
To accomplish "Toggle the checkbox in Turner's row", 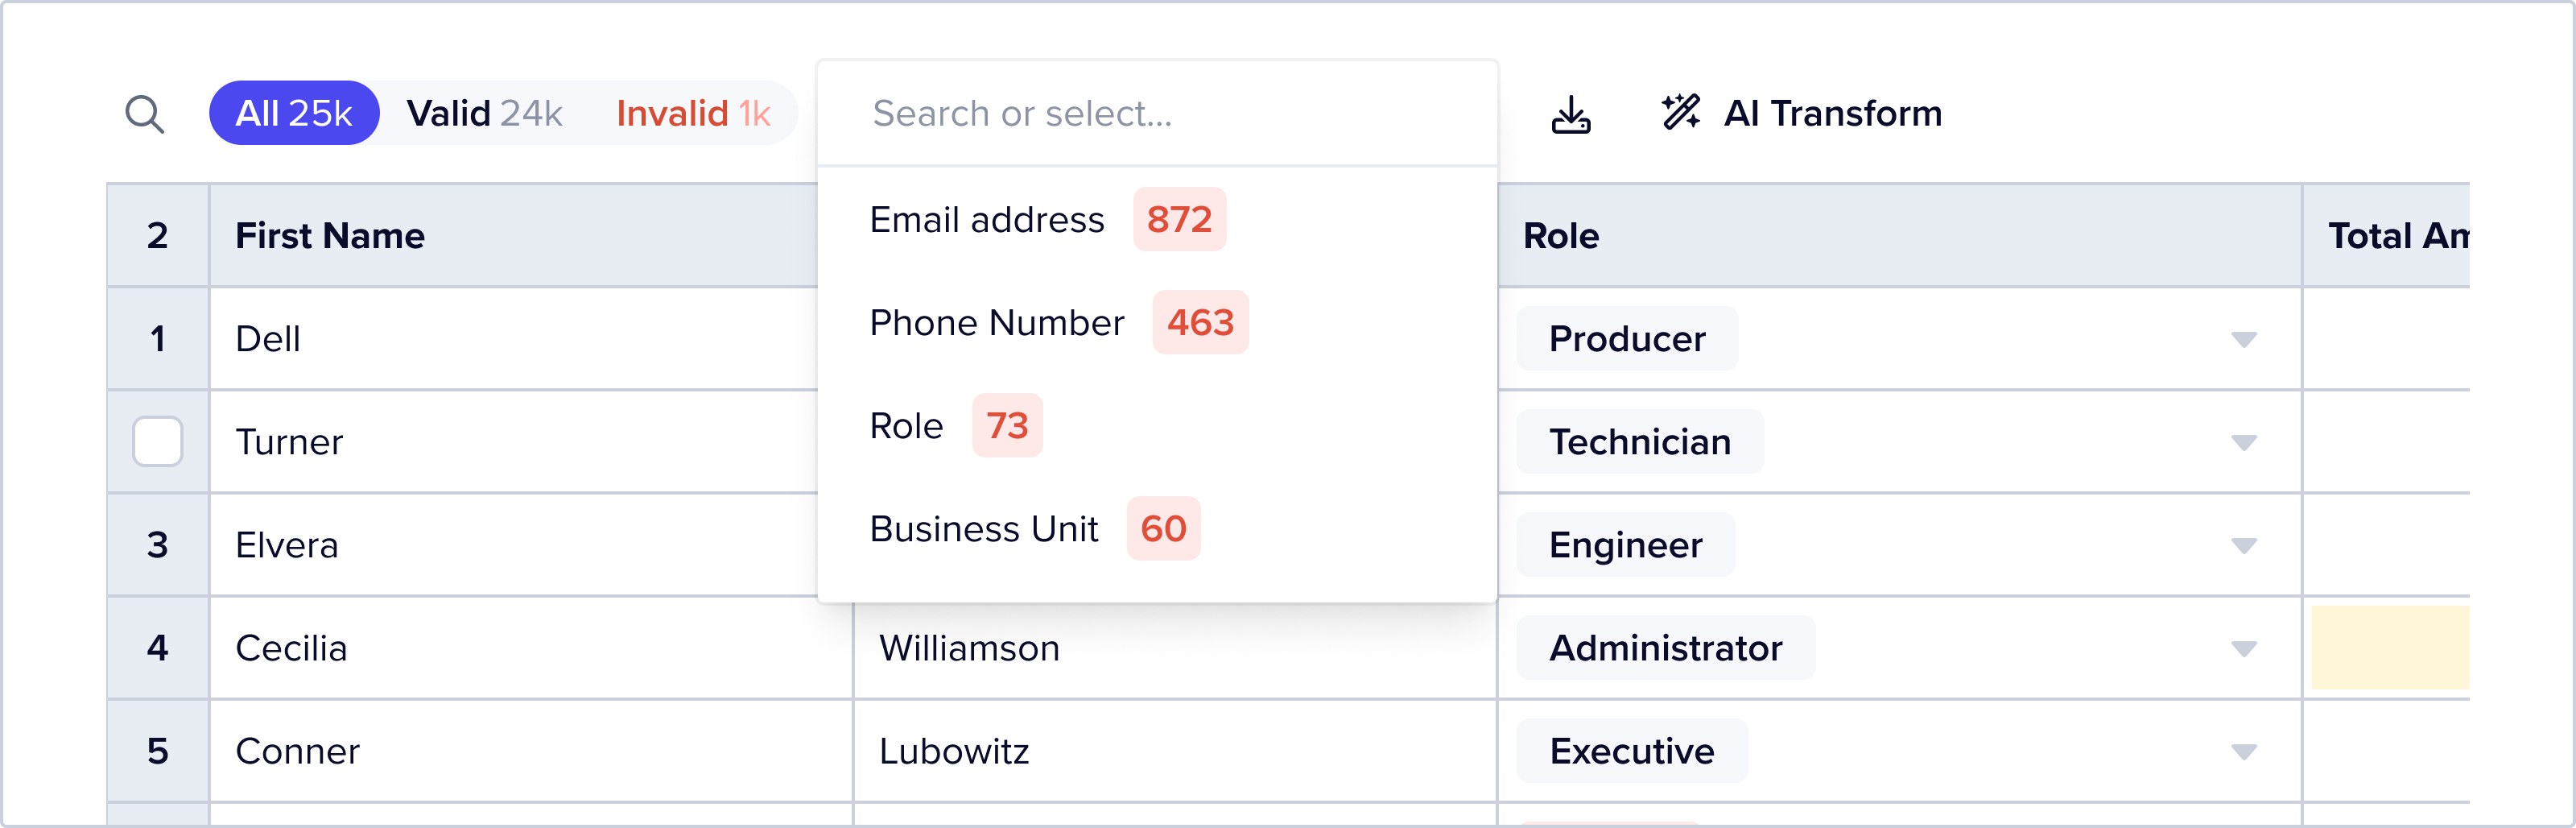I will tap(158, 441).
